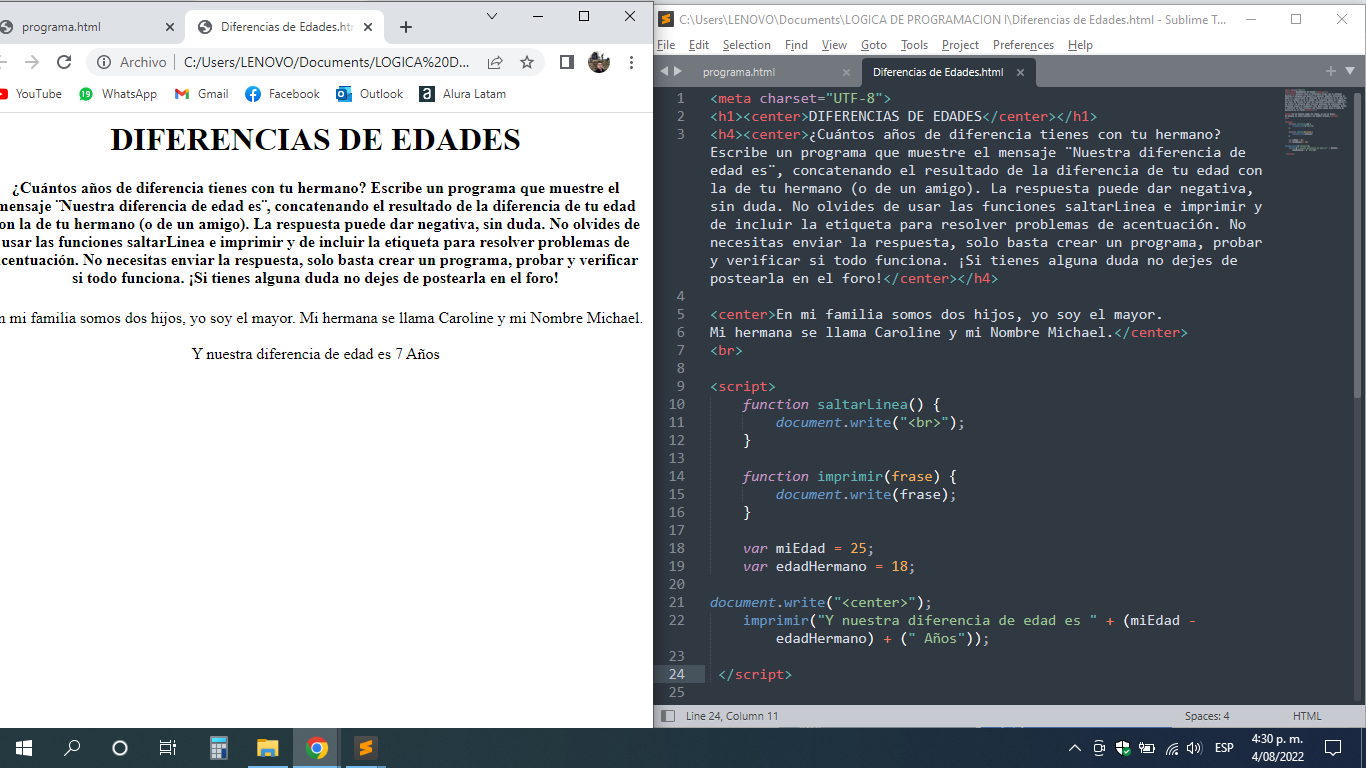Click the Chrome taskbar icon
The width and height of the screenshot is (1366, 768).
pos(317,747)
